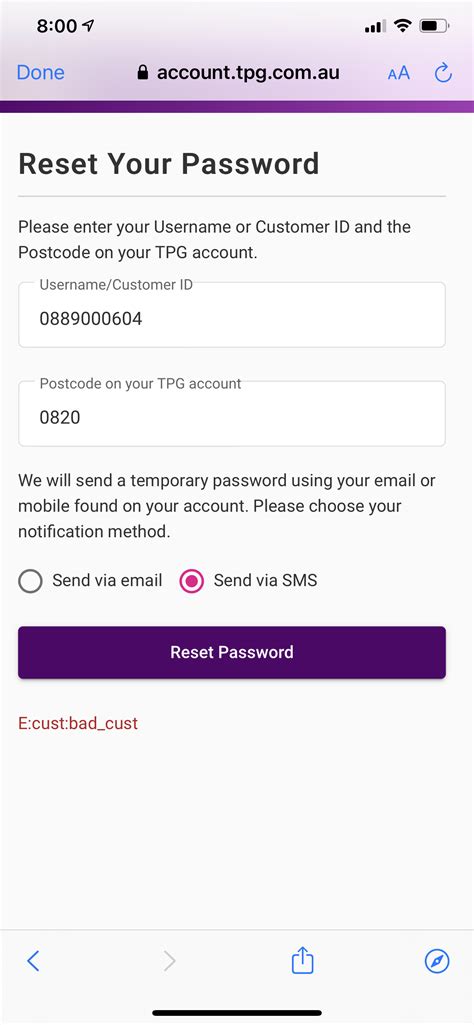Focus the Postcode on your TPG account field
The height and width of the screenshot is (1025, 474).
pos(232,414)
